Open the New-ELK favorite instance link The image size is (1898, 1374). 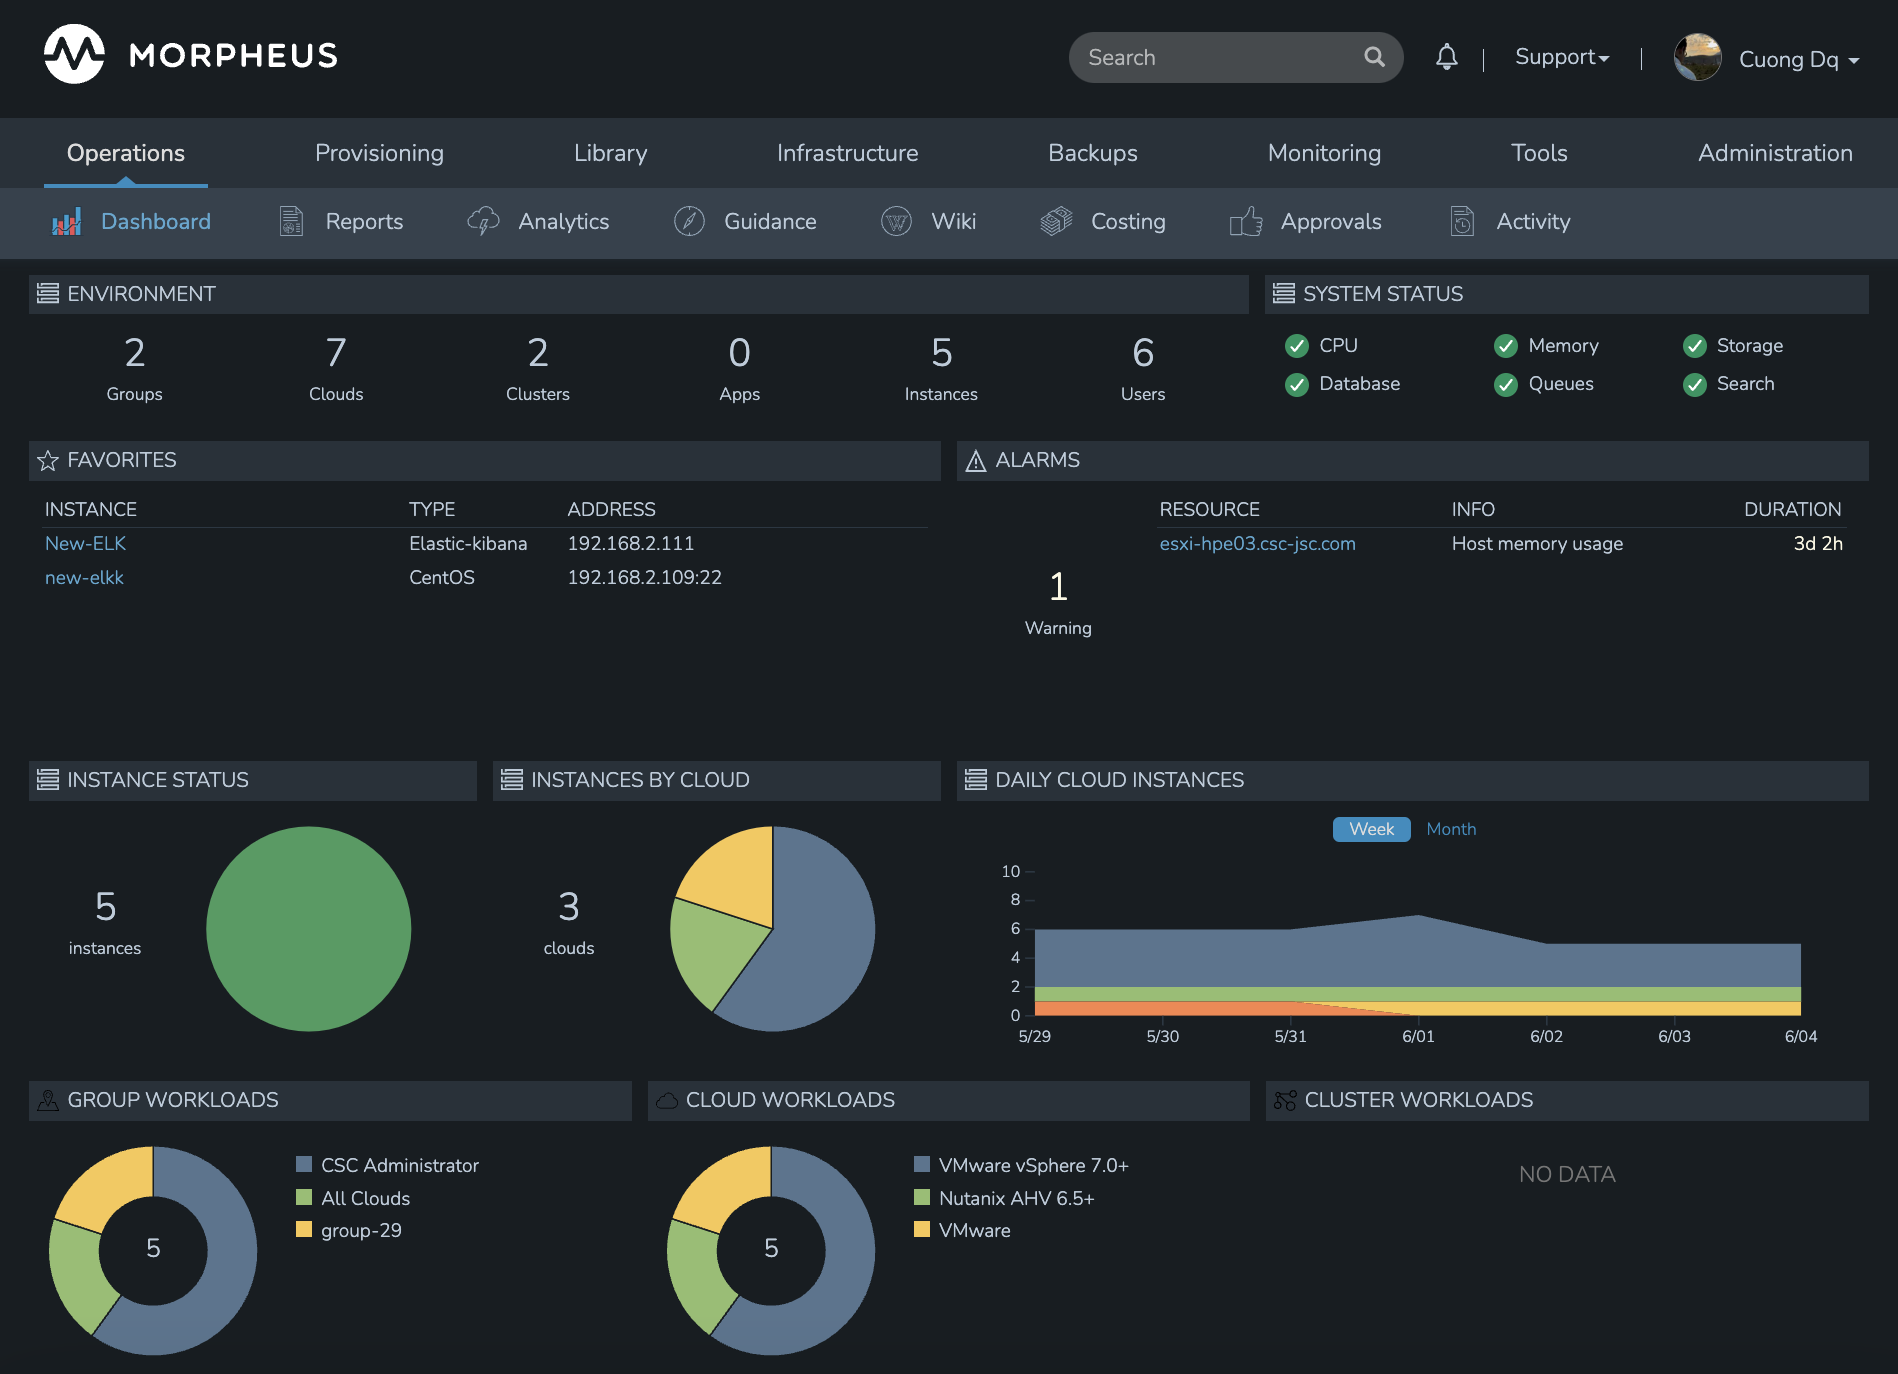[85, 543]
